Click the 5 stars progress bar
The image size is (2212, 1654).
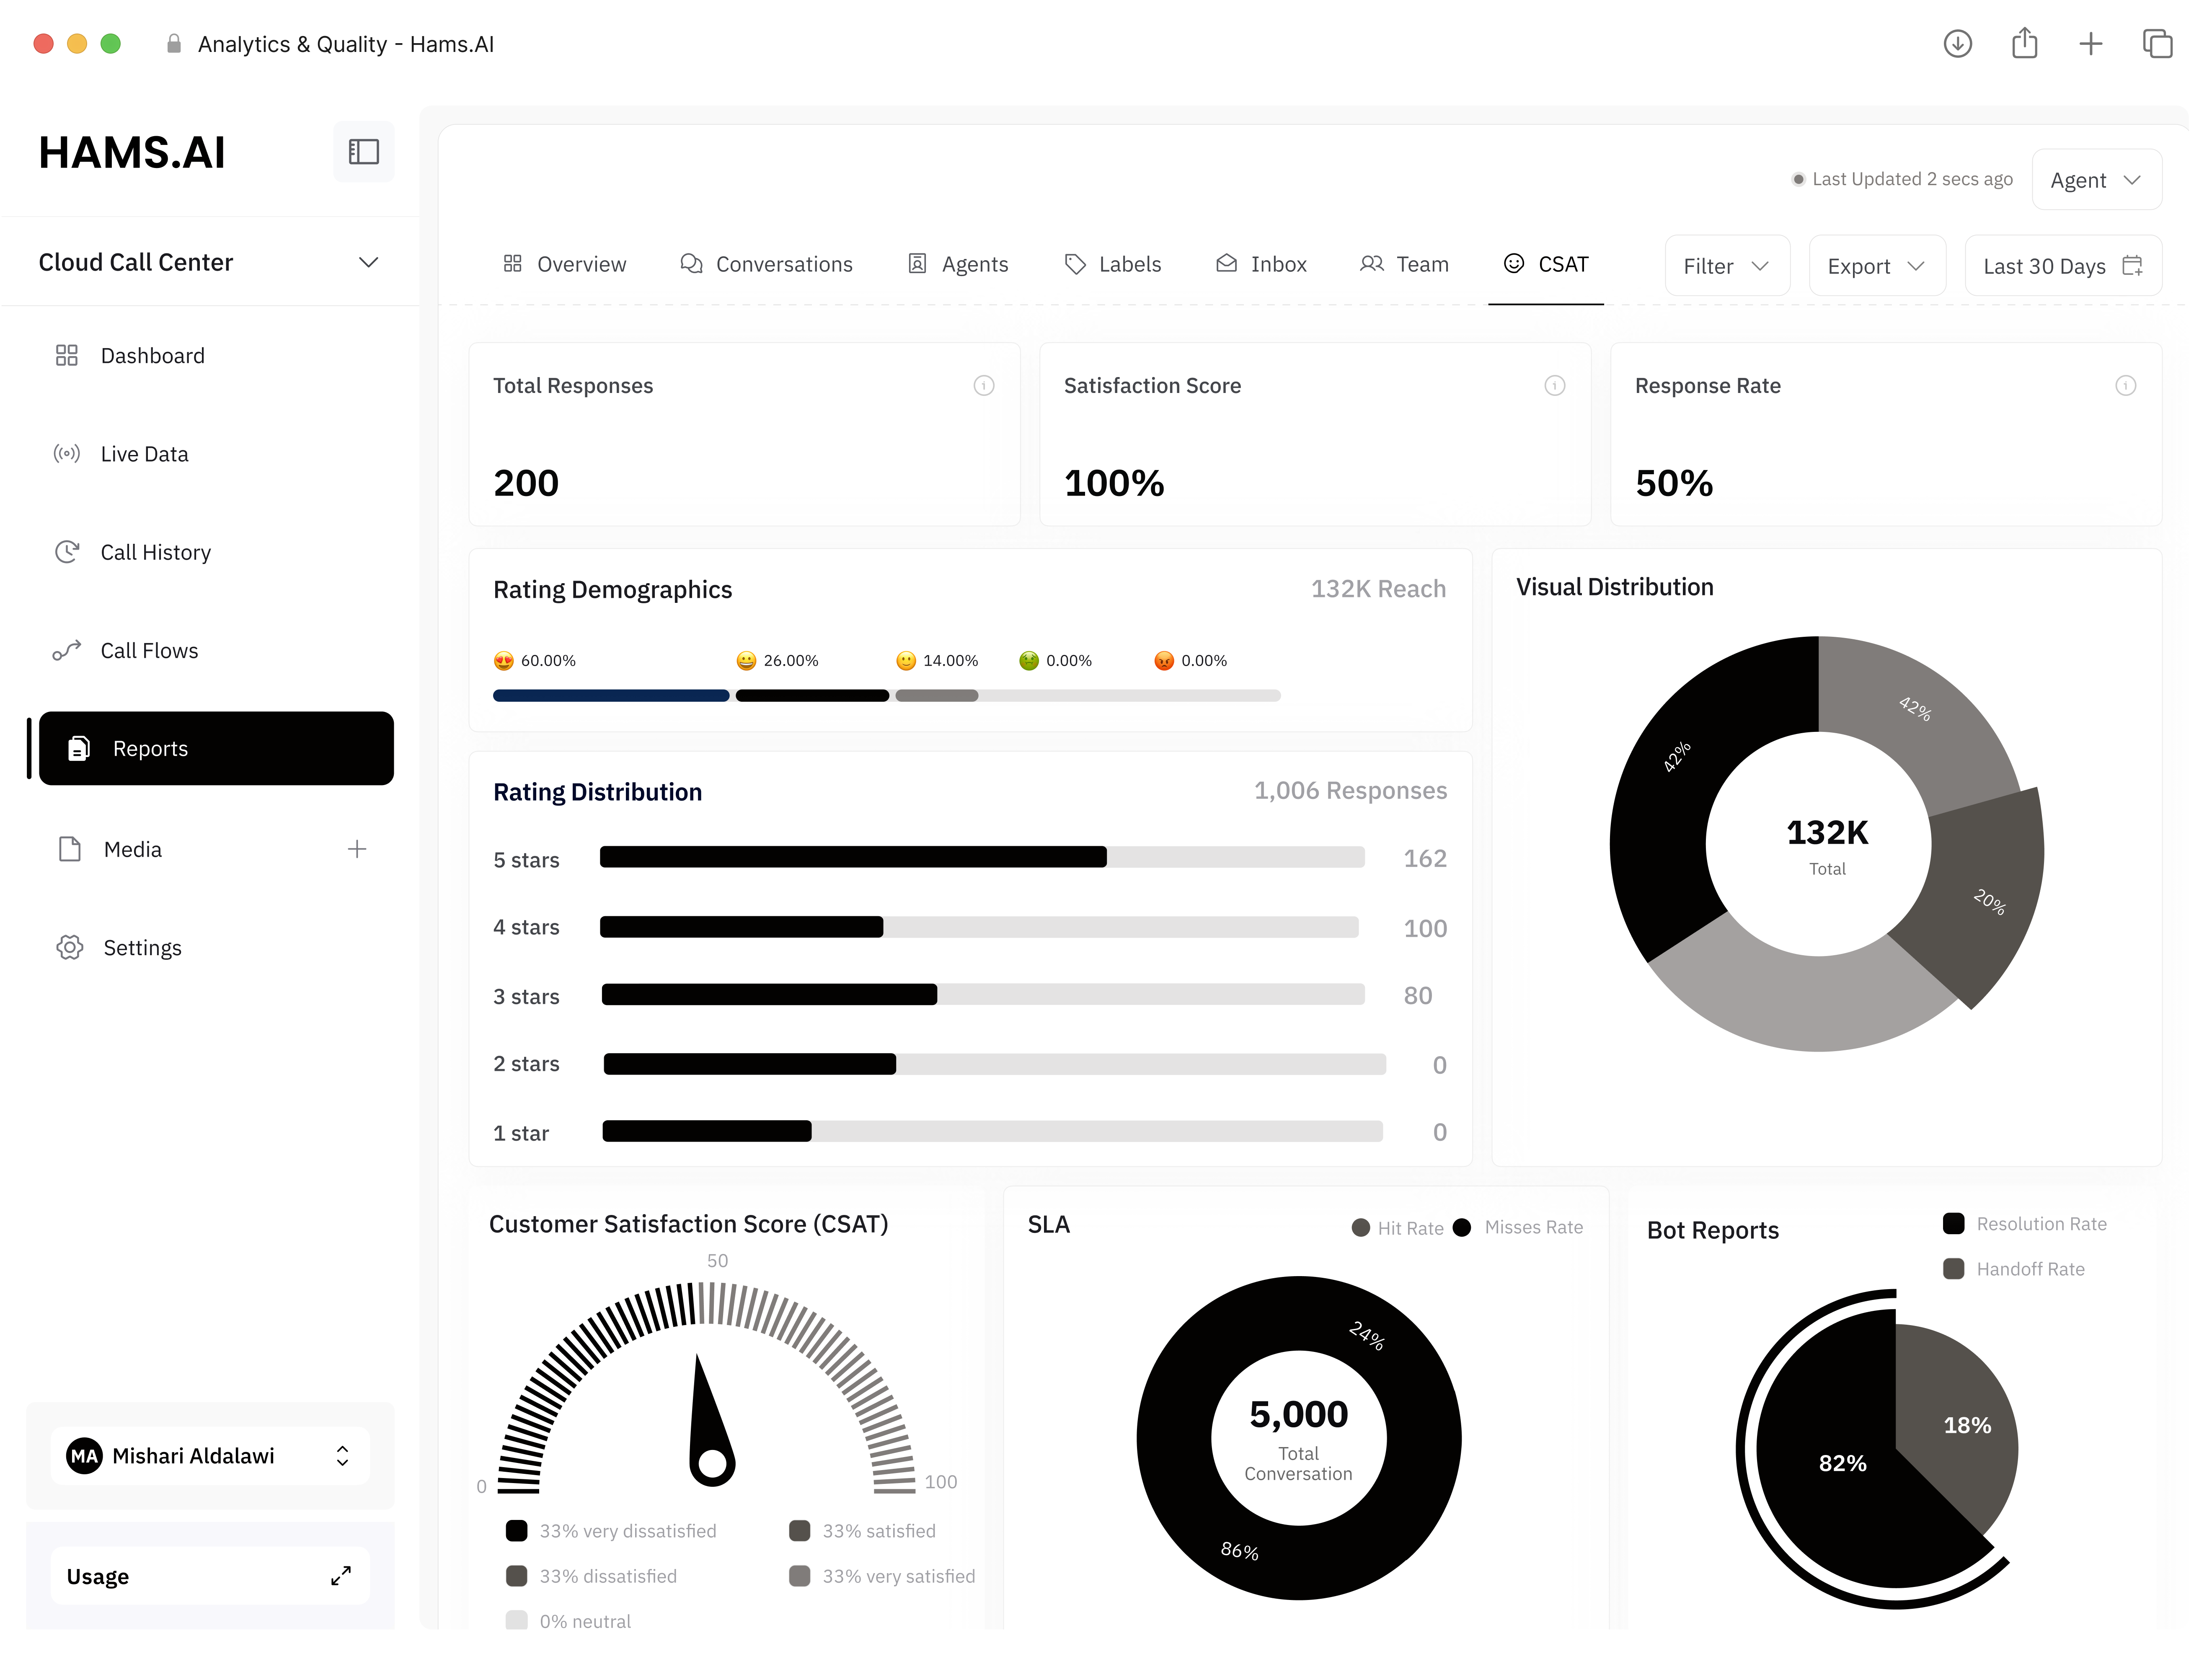click(x=982, y=857)
